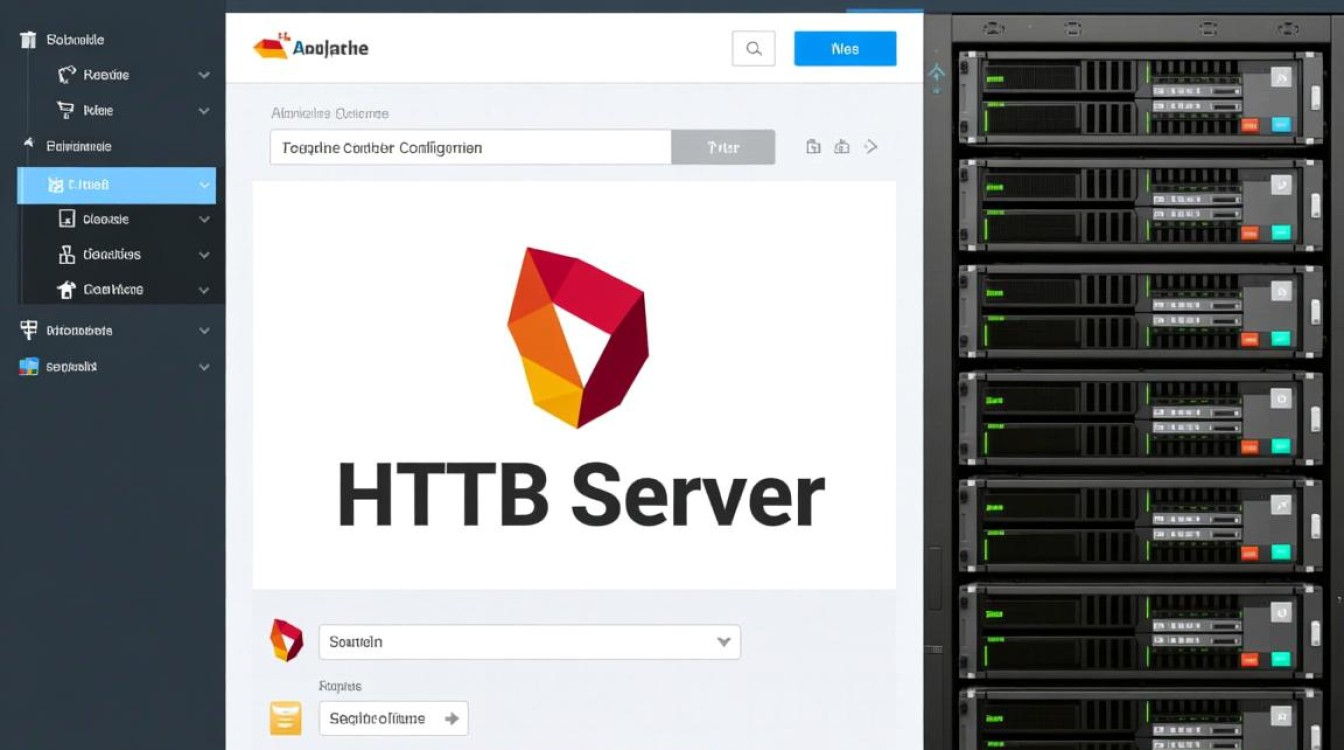Click the second small icon right of filter button
Screen dimensions: 1344x750
click(842, 147)
